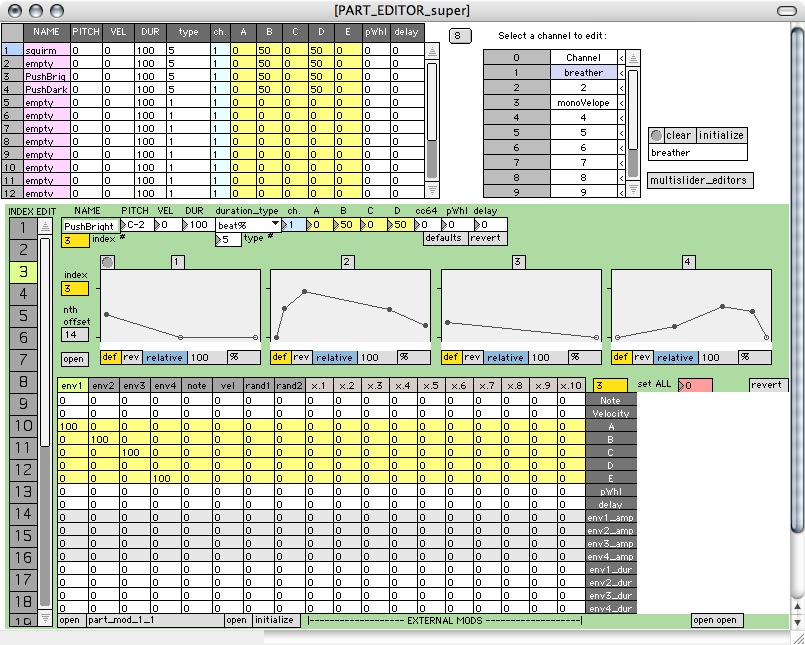The height and width of the screenshot is (645, 805).
Task: Toggle the gray circle above envelope 1
Action: (107, 262)
